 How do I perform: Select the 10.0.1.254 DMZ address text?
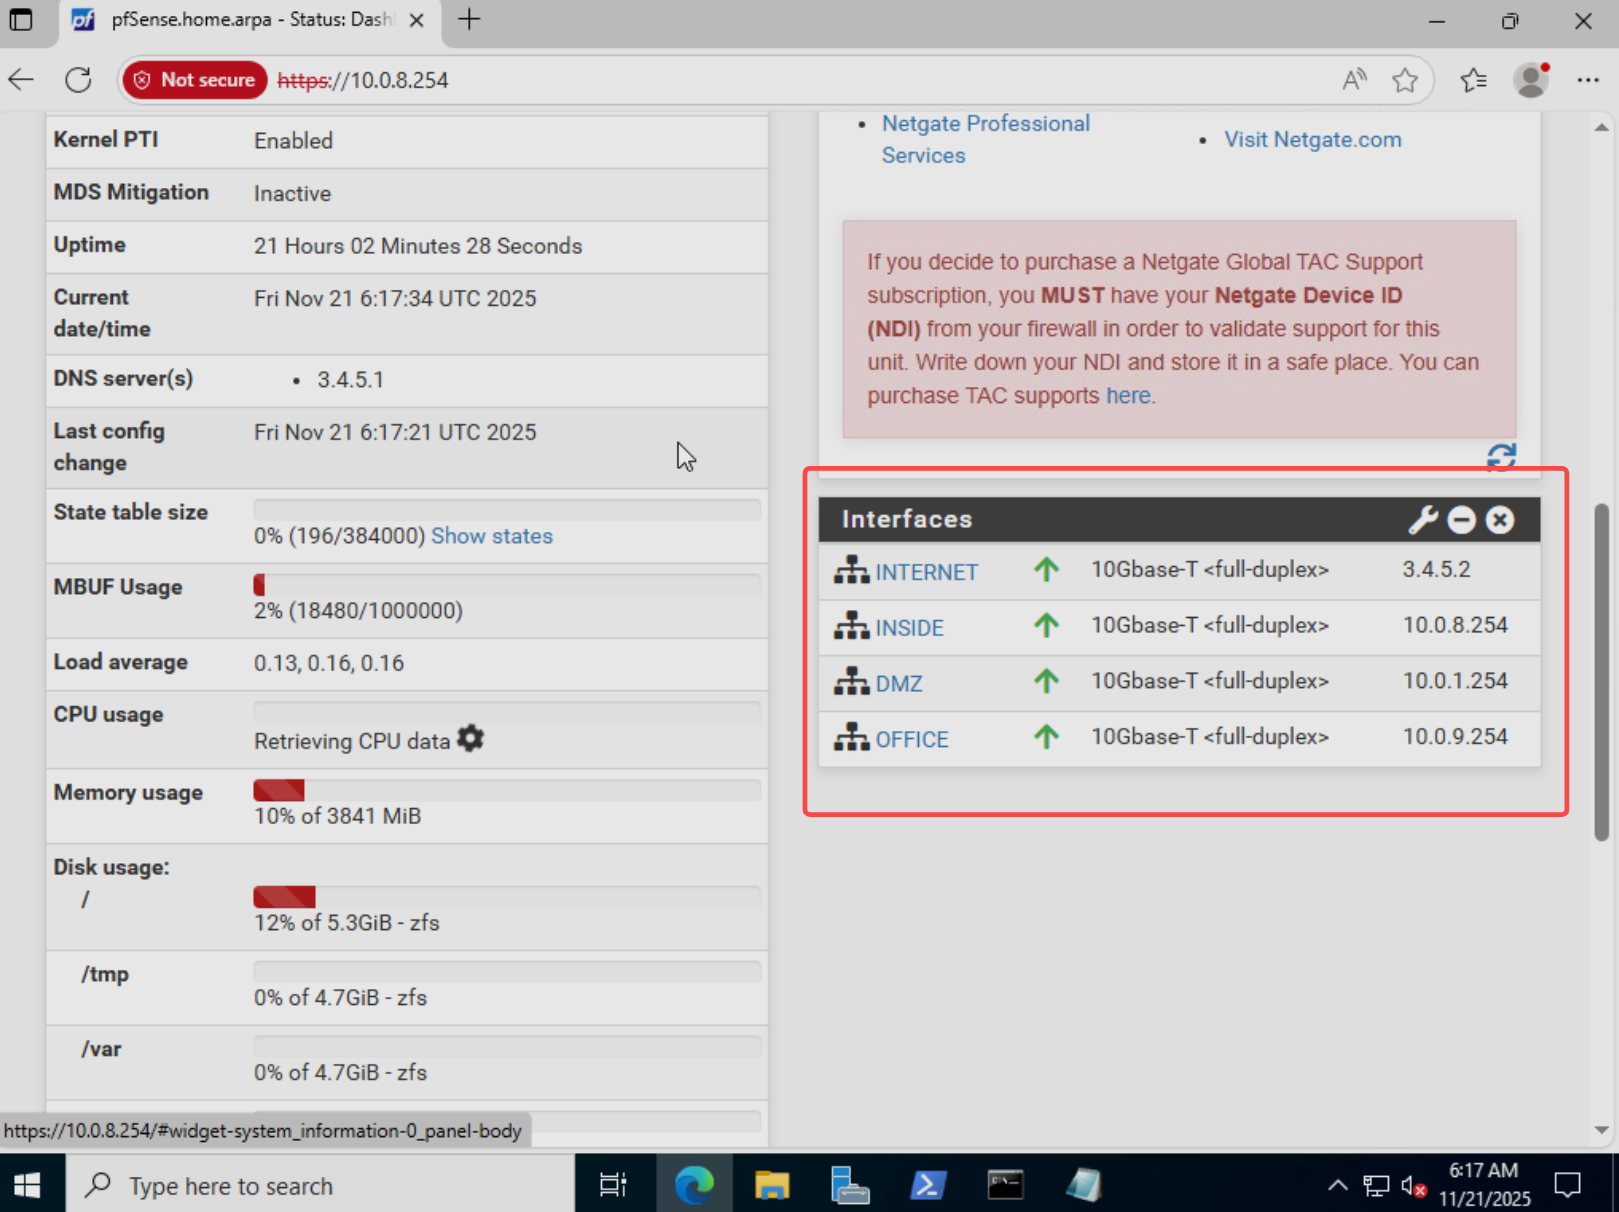(x=1455, y=681)
